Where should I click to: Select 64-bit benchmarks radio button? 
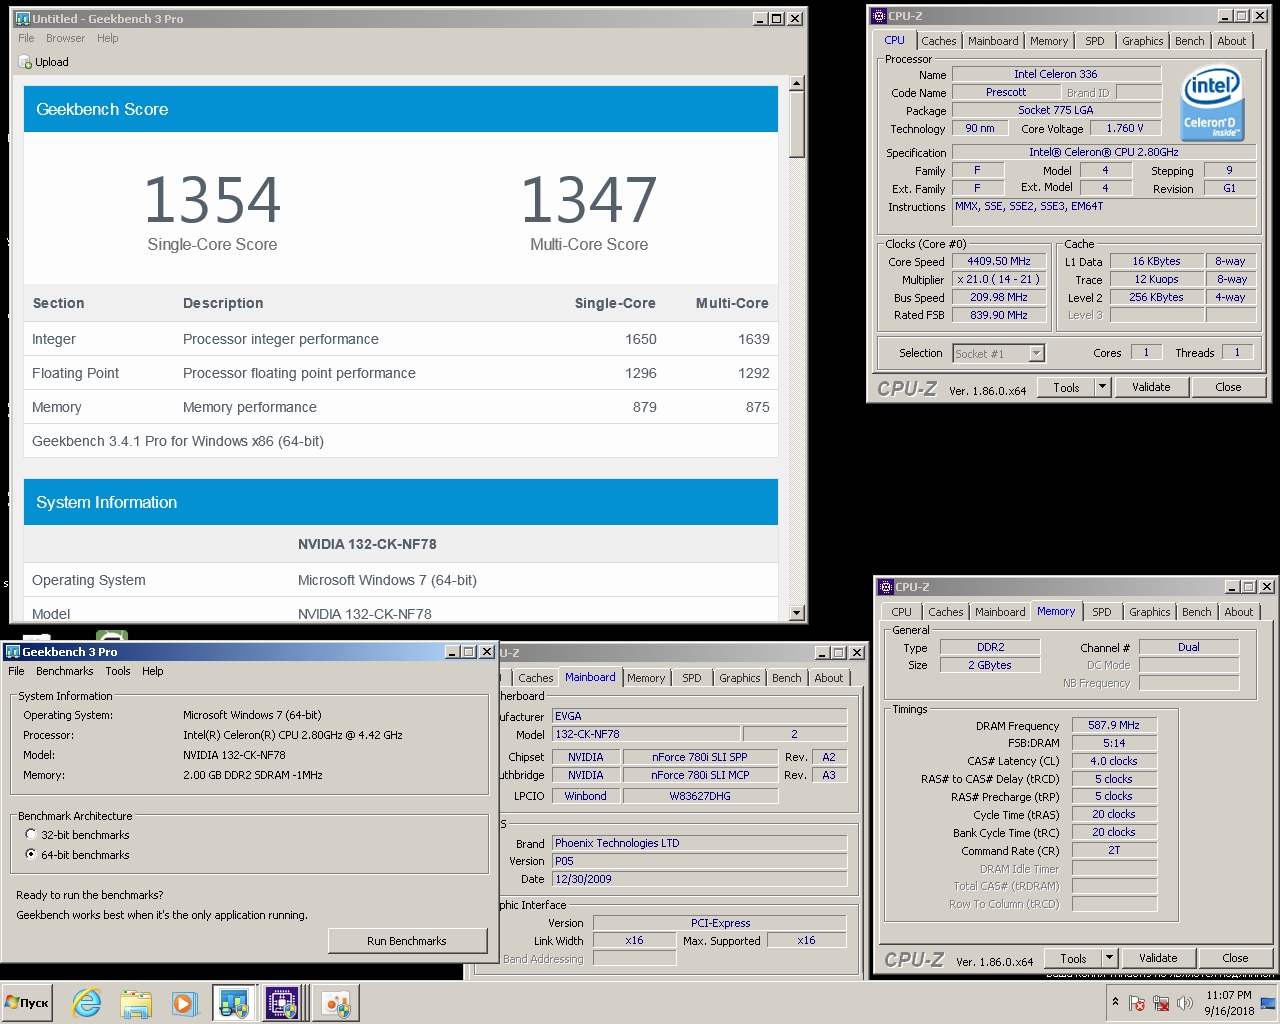coord(31,854)
